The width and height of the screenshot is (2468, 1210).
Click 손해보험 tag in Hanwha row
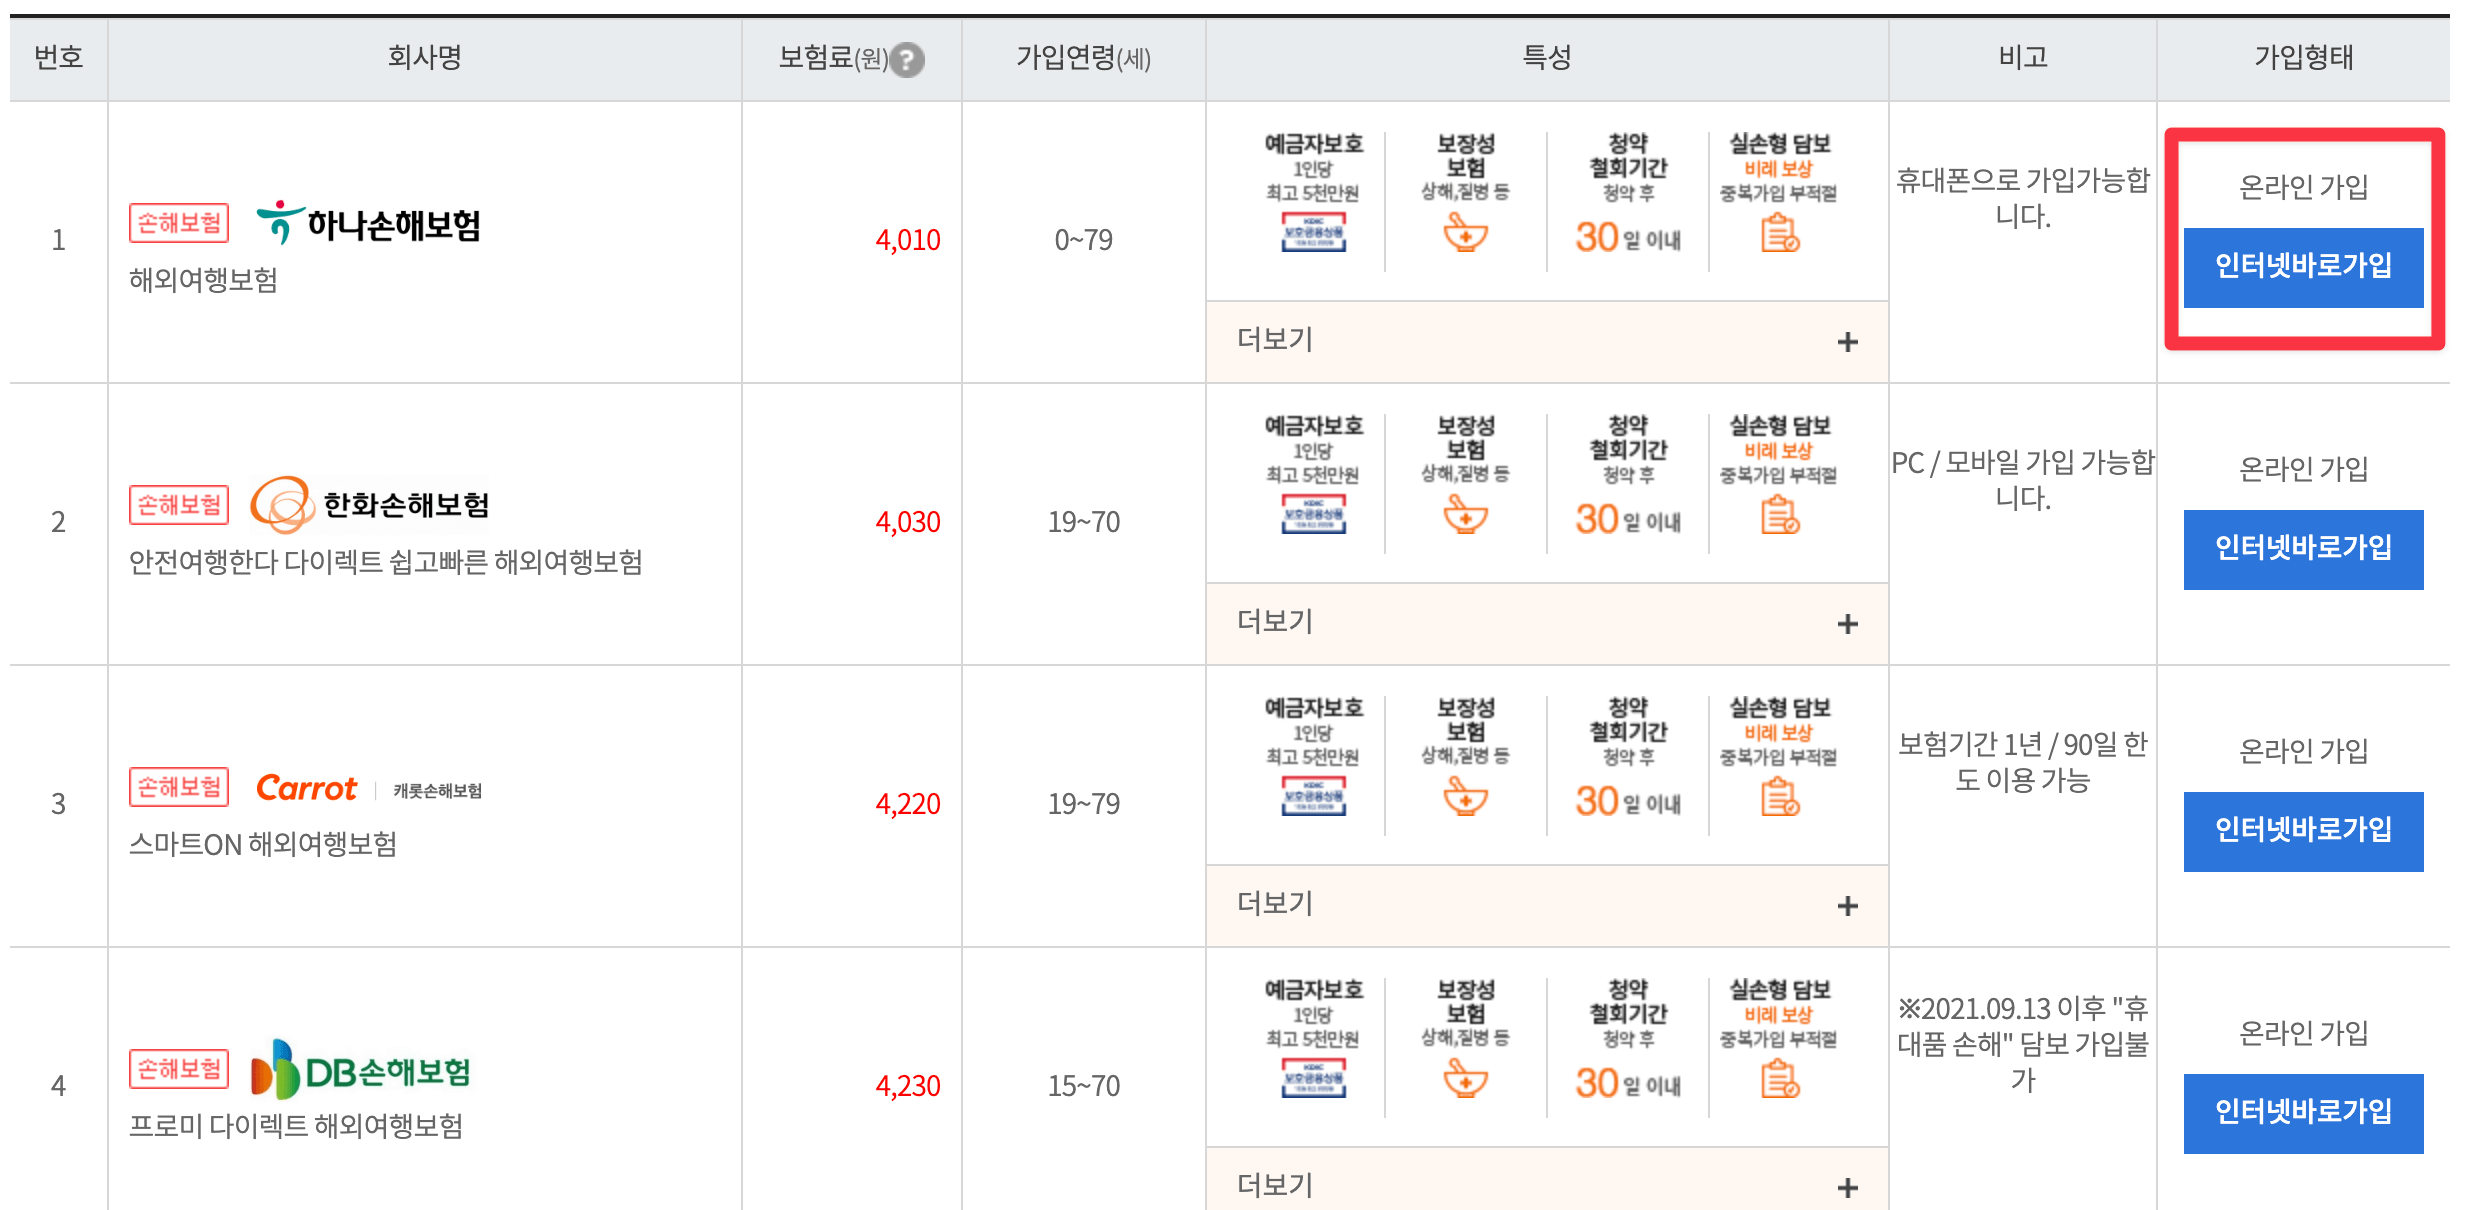click(179, 505)
